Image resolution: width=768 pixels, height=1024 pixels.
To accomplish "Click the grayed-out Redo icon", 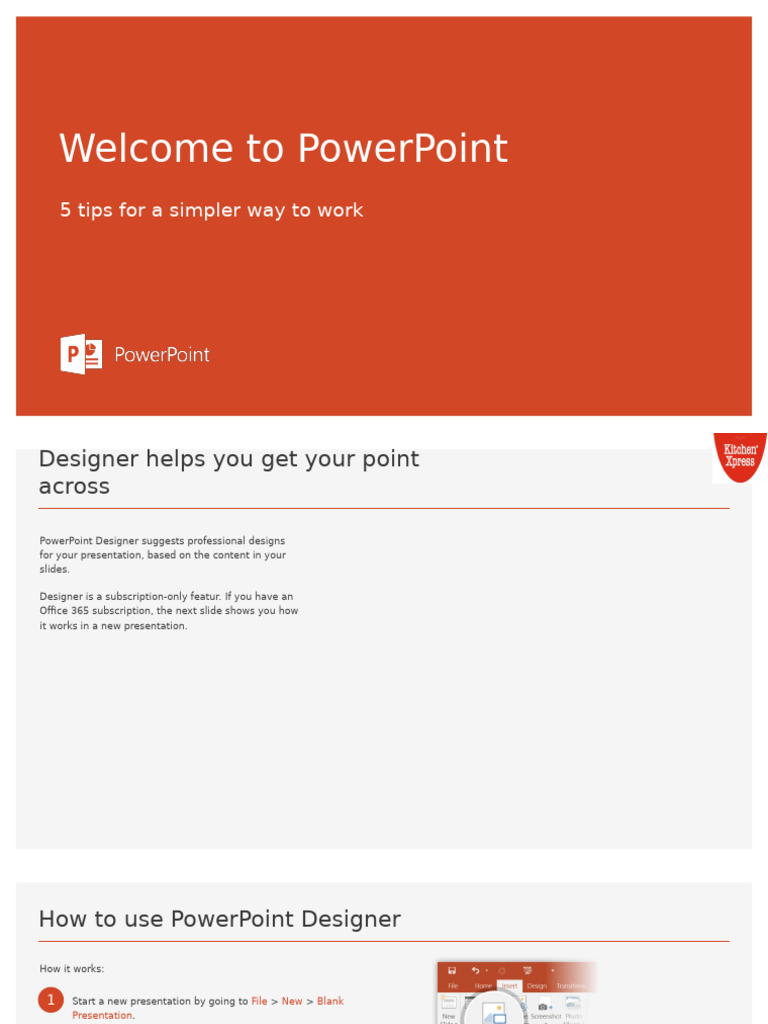I will pos(502,970).
